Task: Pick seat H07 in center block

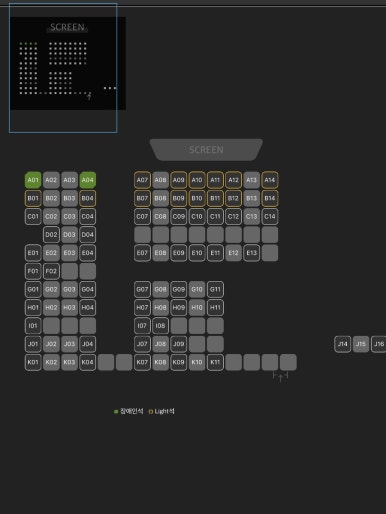Action: pos(142,307)
